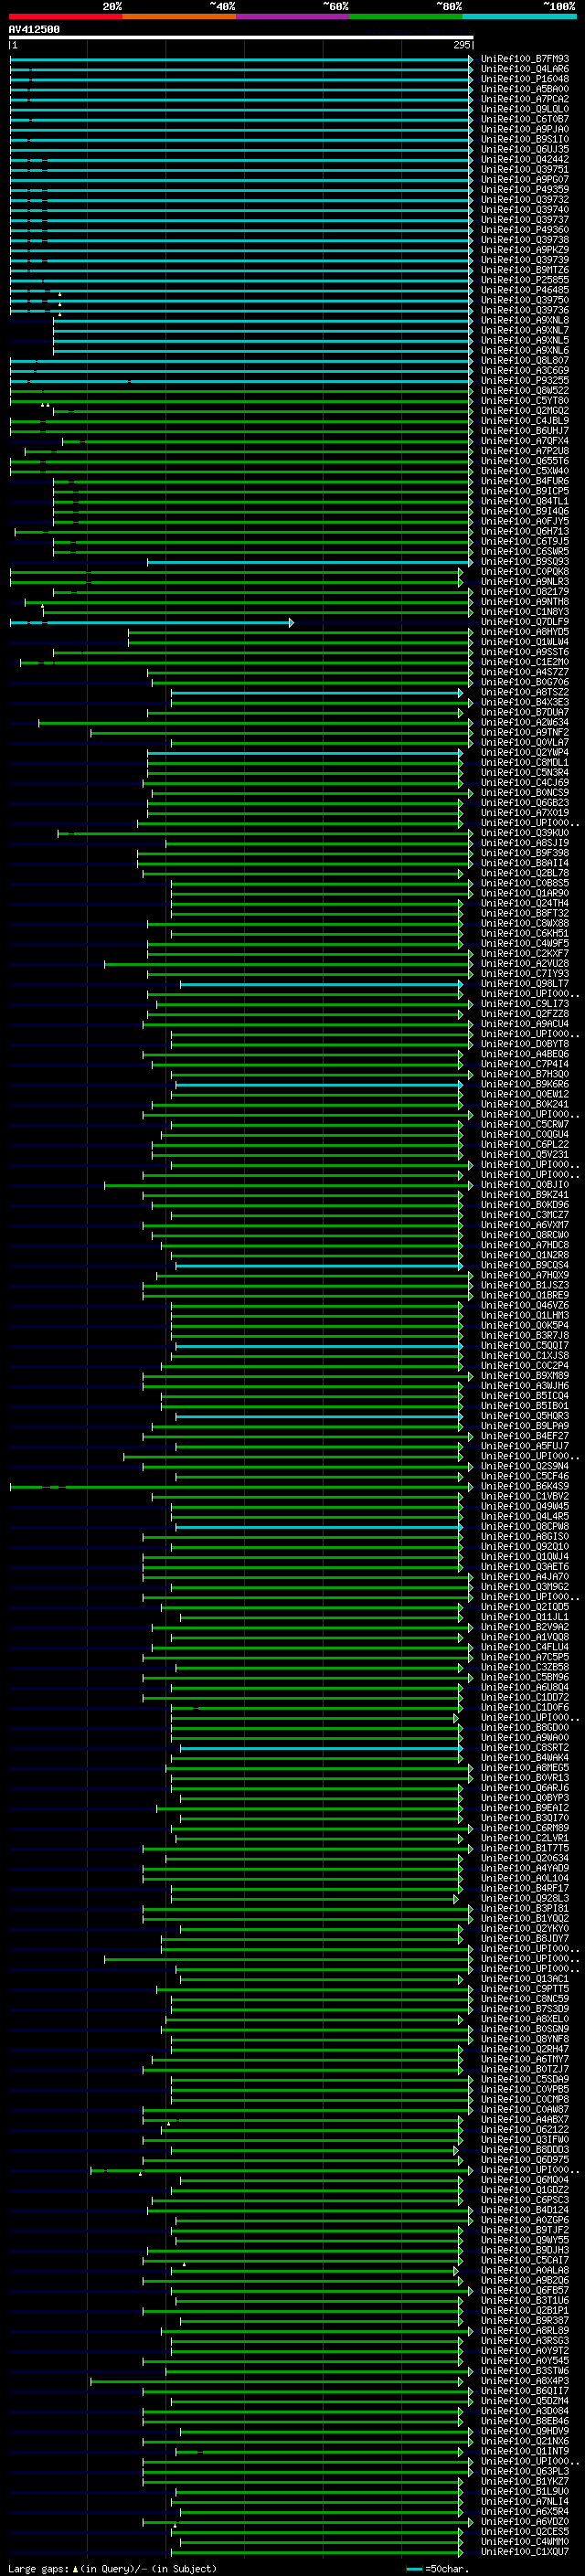Viewport: 585px width, 2576px height.
Task: Select the UniRef100_Q7DLF9 label
Action: [525, 621]
